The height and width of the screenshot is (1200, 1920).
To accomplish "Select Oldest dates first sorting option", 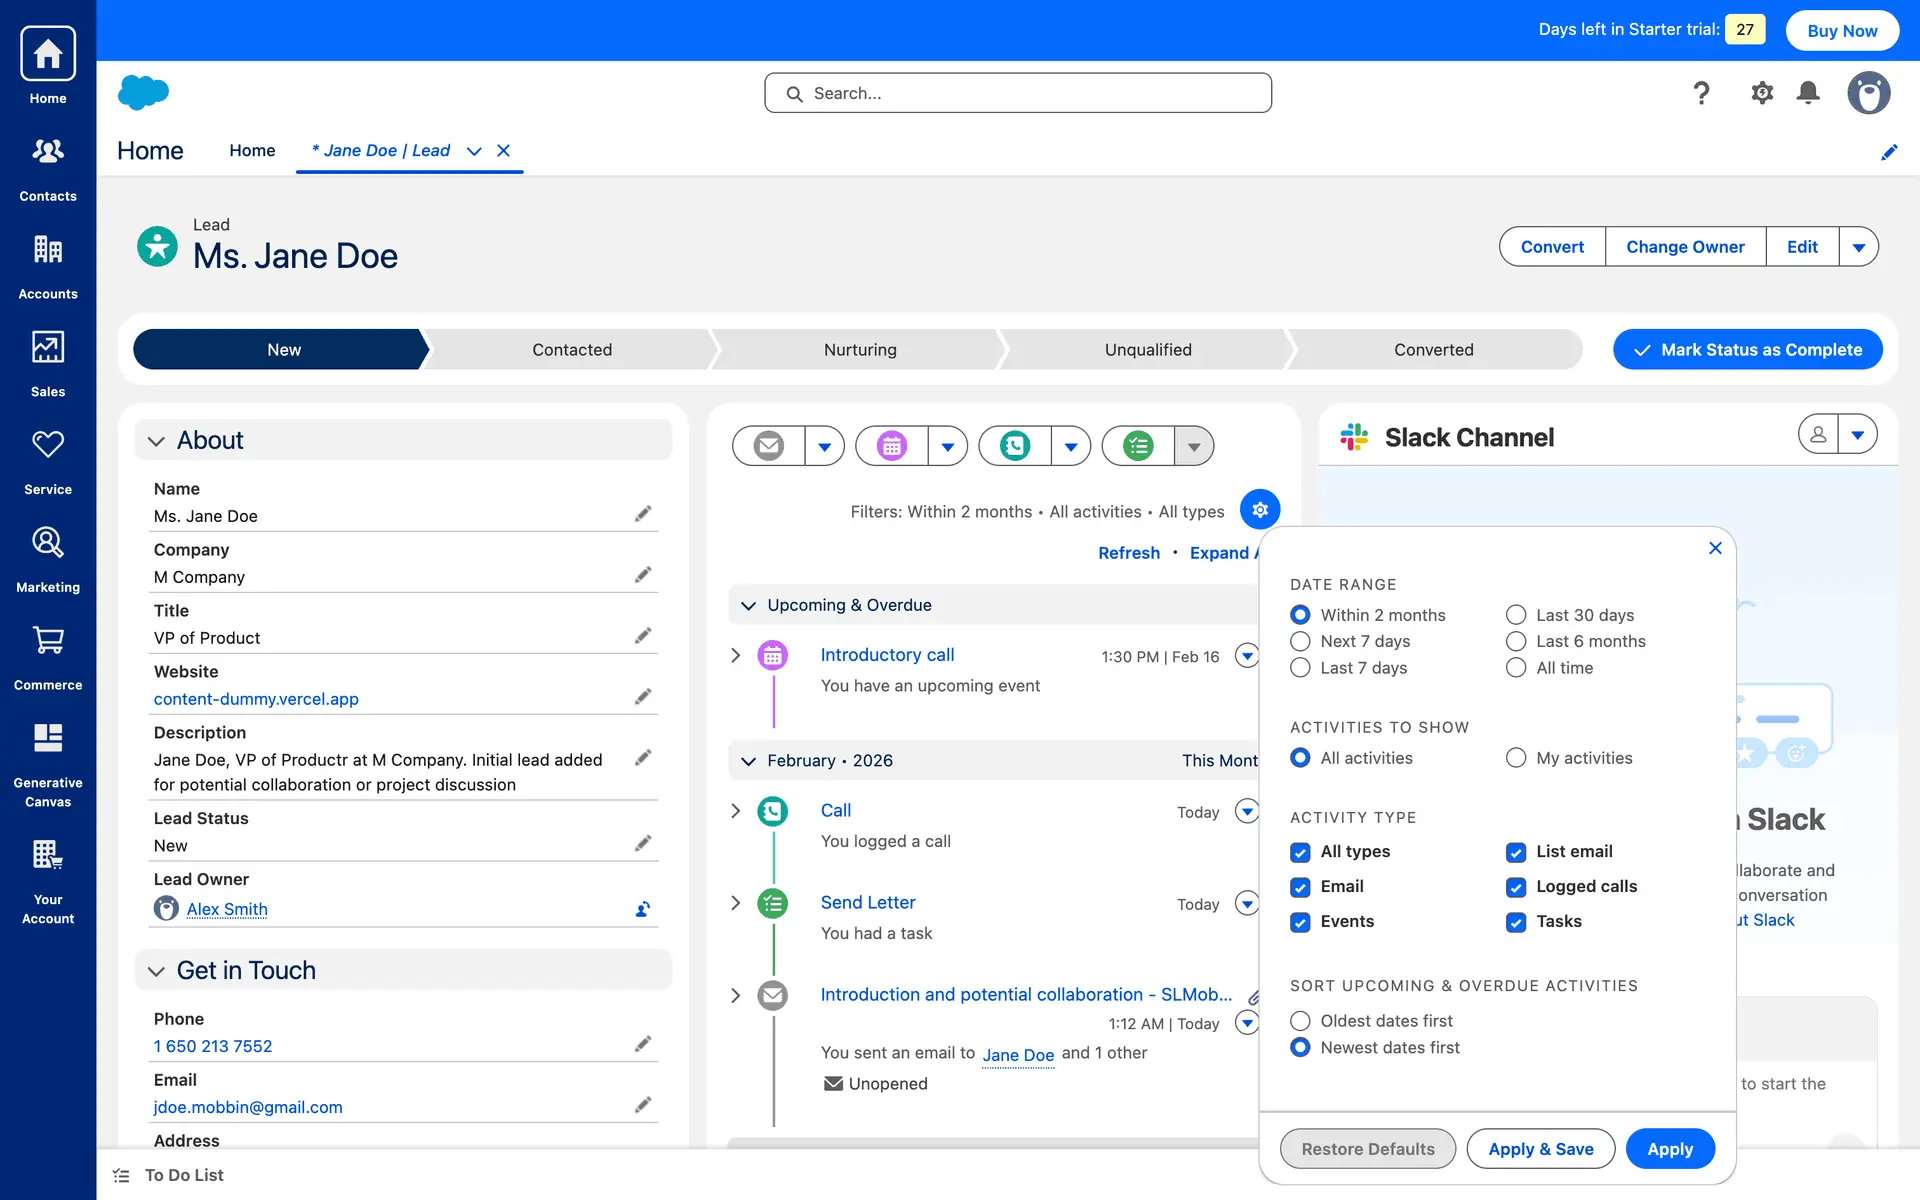I will pyautogui.click(x=1300, y=1021).
